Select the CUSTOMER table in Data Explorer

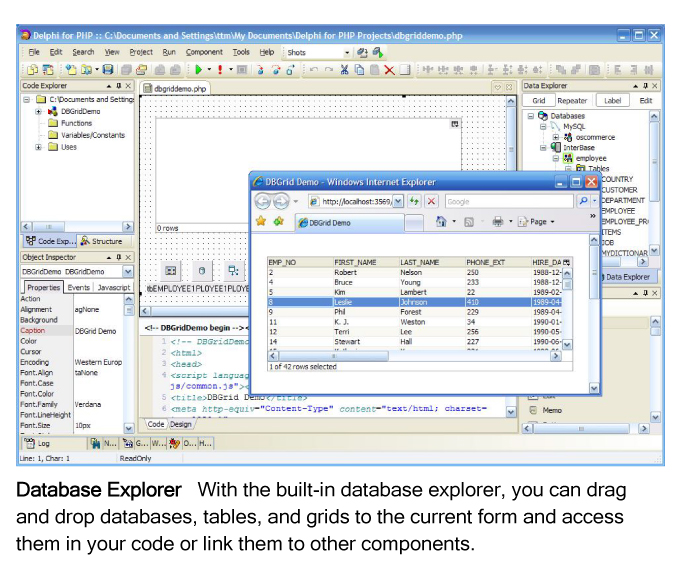[x=619, y=190]
